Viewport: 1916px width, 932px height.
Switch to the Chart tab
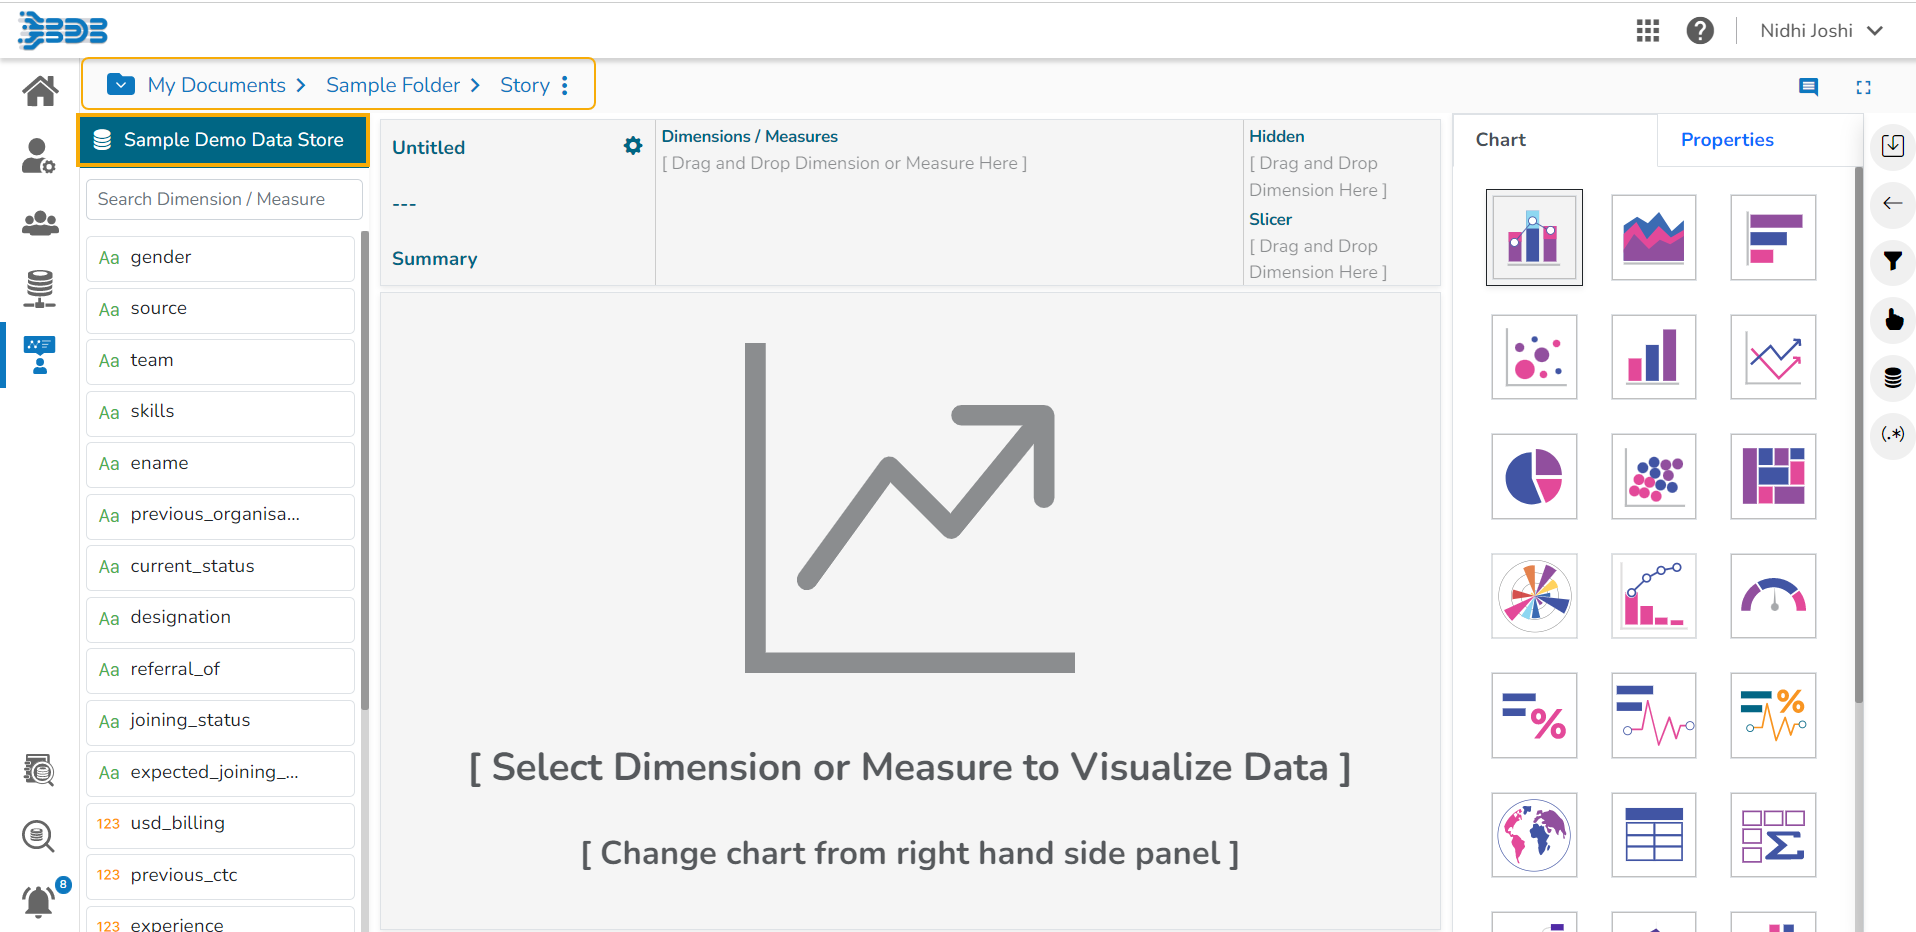pos(1500,140)
